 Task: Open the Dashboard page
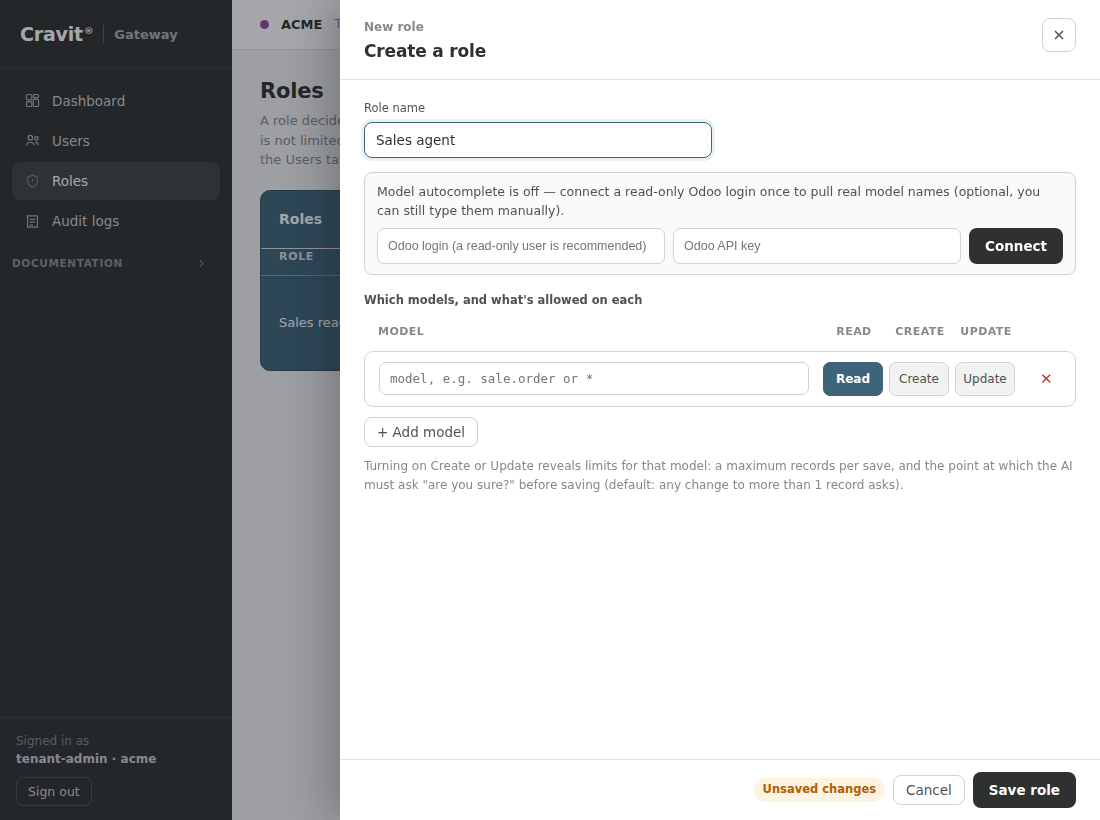pos(116,101)
